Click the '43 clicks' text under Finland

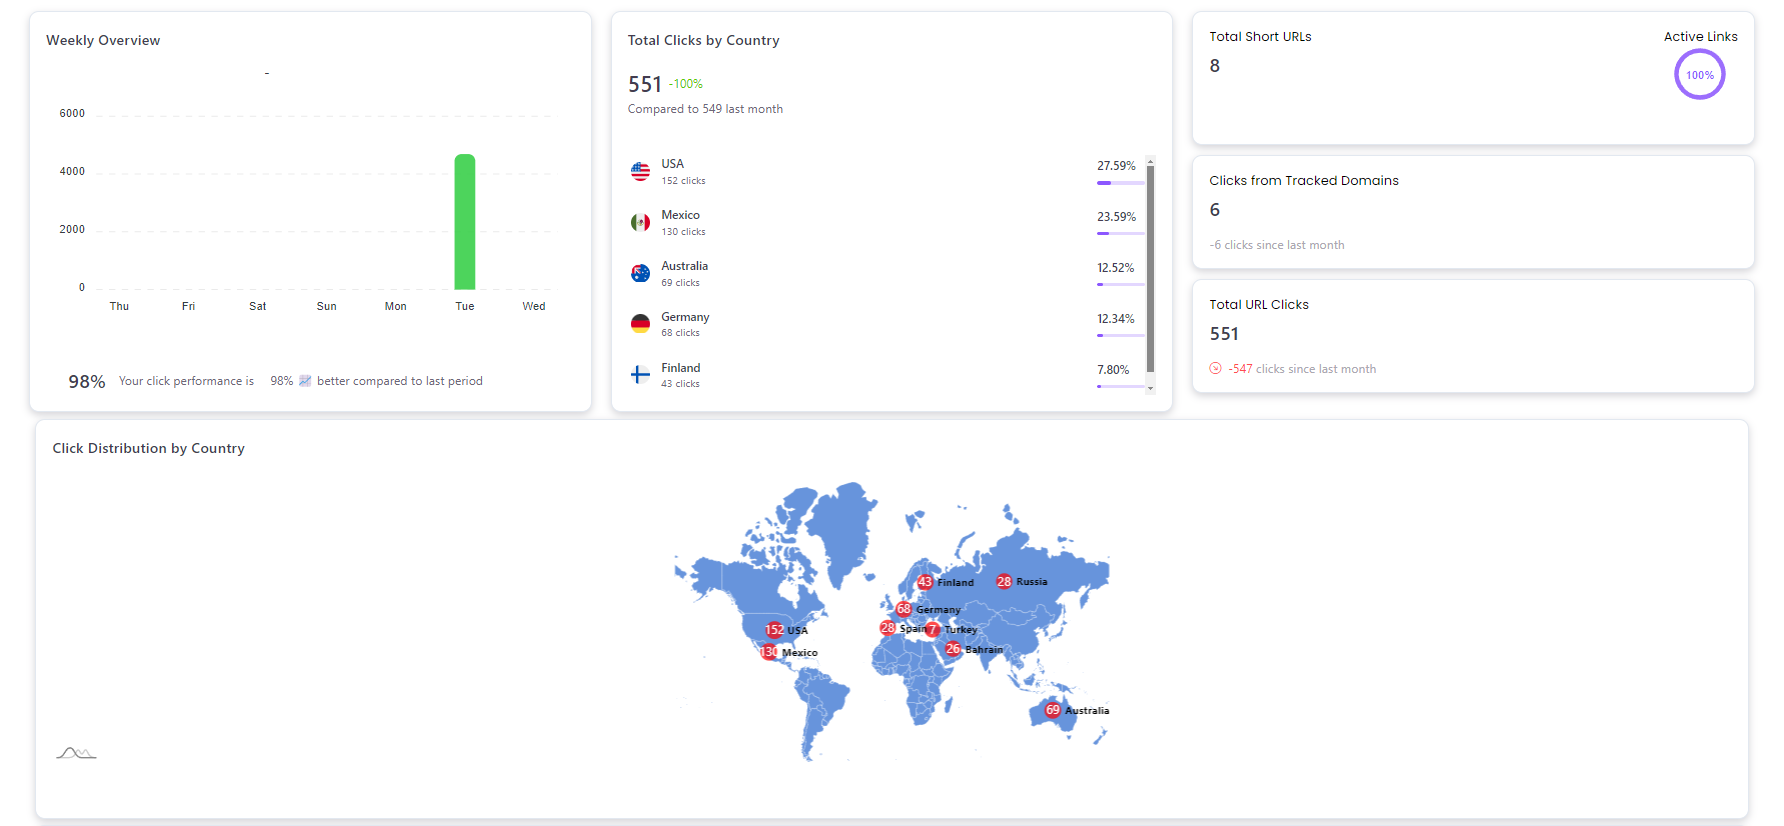(680, 384)
